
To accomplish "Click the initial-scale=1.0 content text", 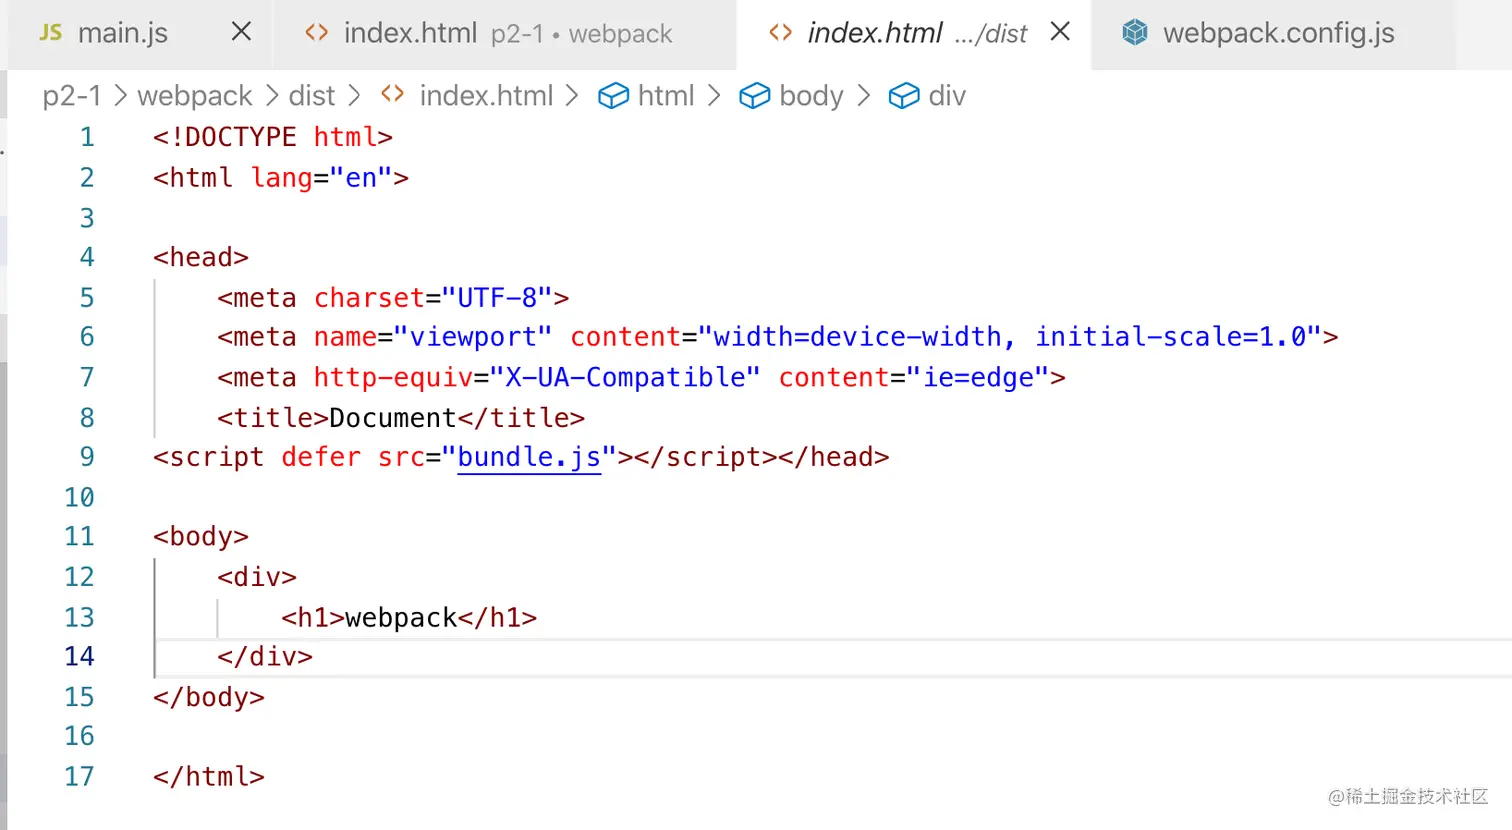I will [1171, 337].
